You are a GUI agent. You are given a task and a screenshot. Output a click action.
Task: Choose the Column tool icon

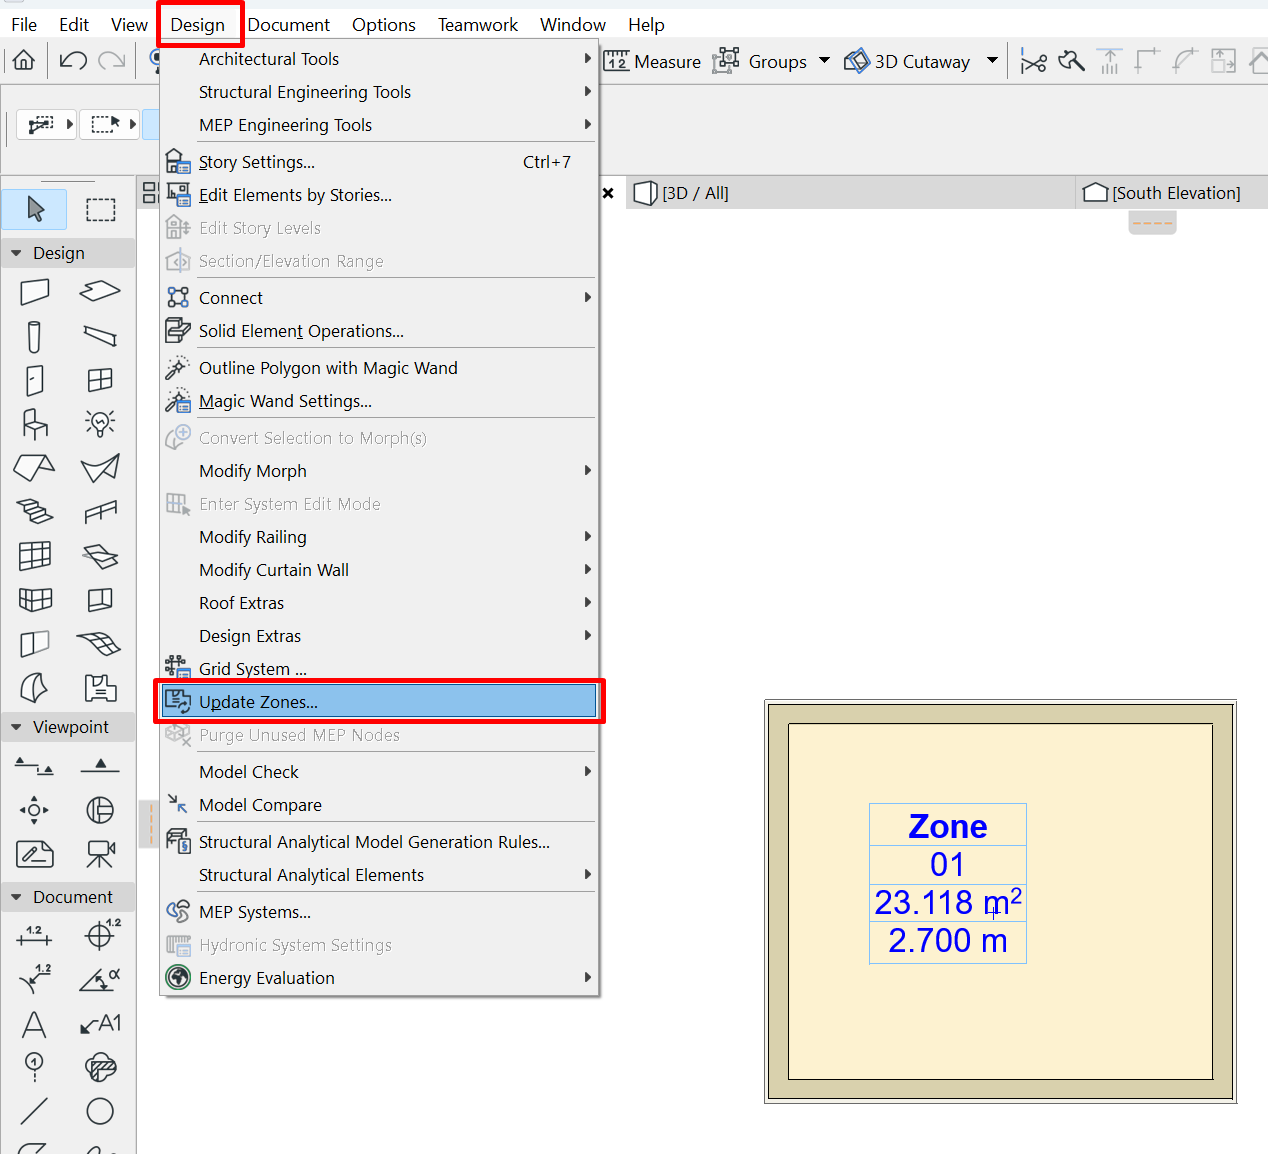pos(35,336)
